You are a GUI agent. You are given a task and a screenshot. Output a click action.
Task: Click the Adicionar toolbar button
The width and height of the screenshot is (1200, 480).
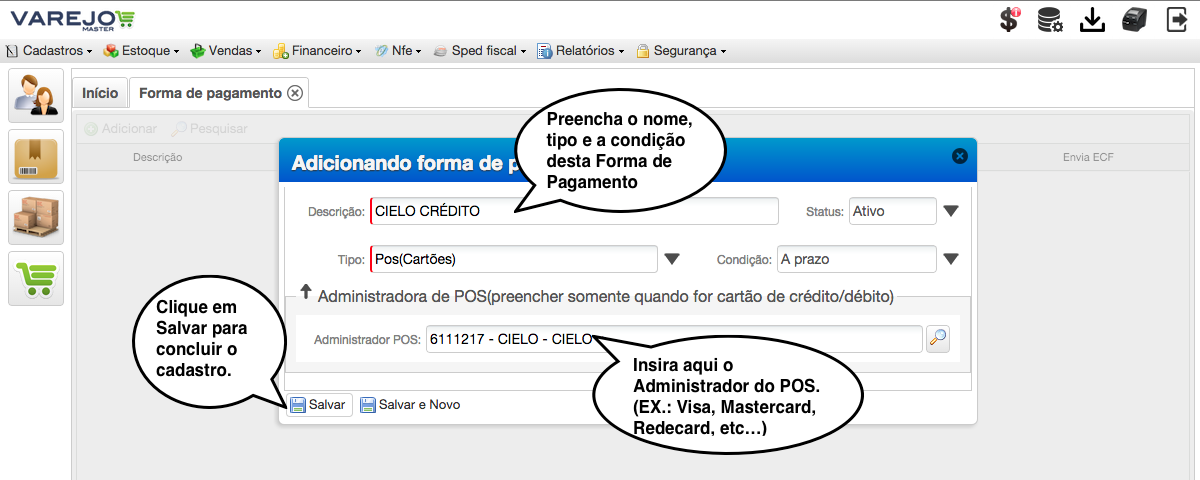tap(121, 129)
